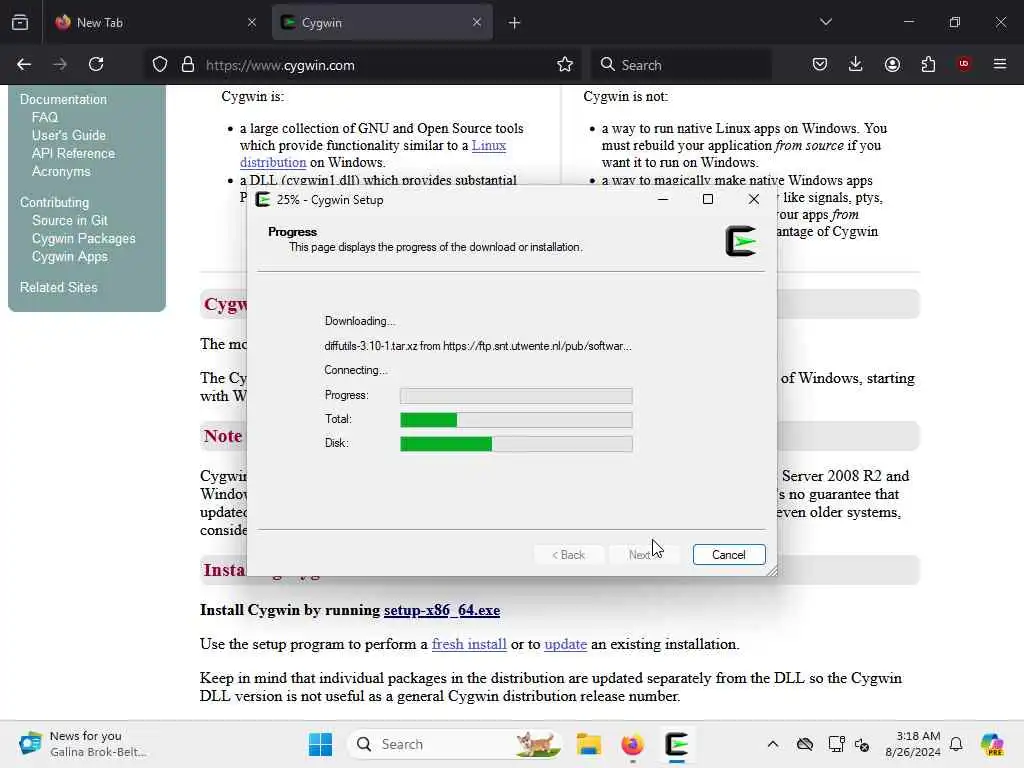Open notifications bell icon
Screen dimensions: 1024x768
[956, 744]
